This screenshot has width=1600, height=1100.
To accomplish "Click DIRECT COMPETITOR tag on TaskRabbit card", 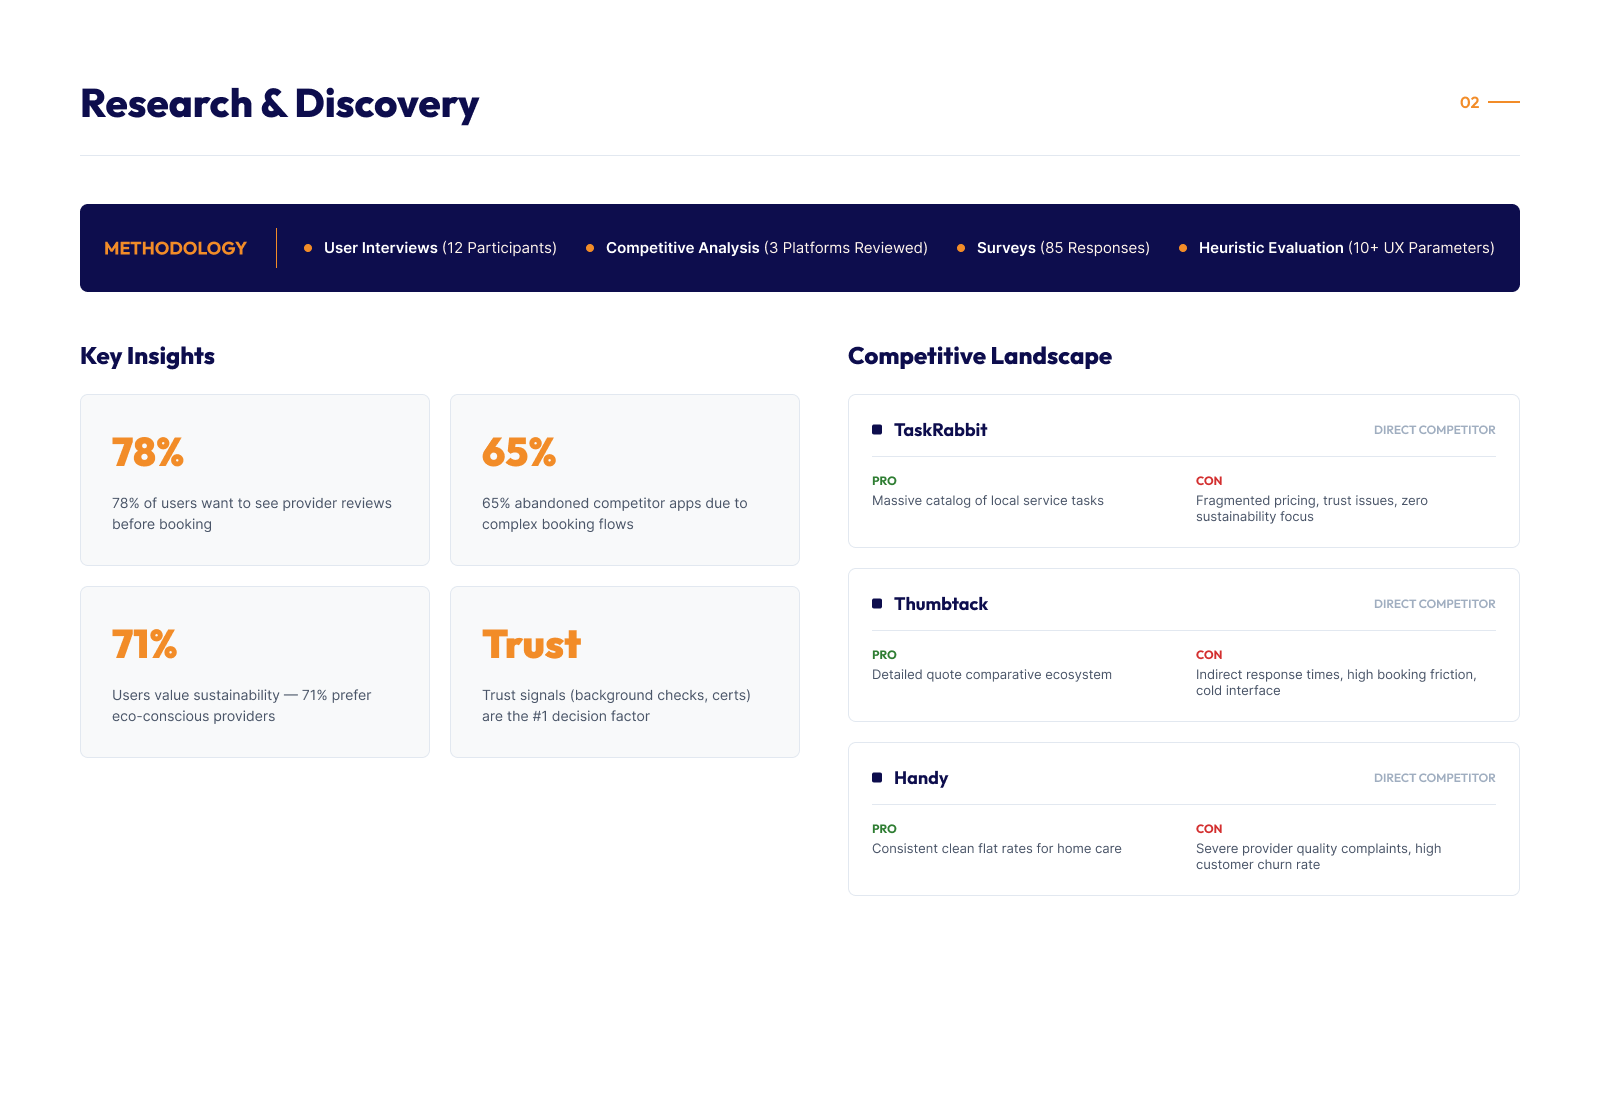I will pyautogui.click(x=1434, y=430).
